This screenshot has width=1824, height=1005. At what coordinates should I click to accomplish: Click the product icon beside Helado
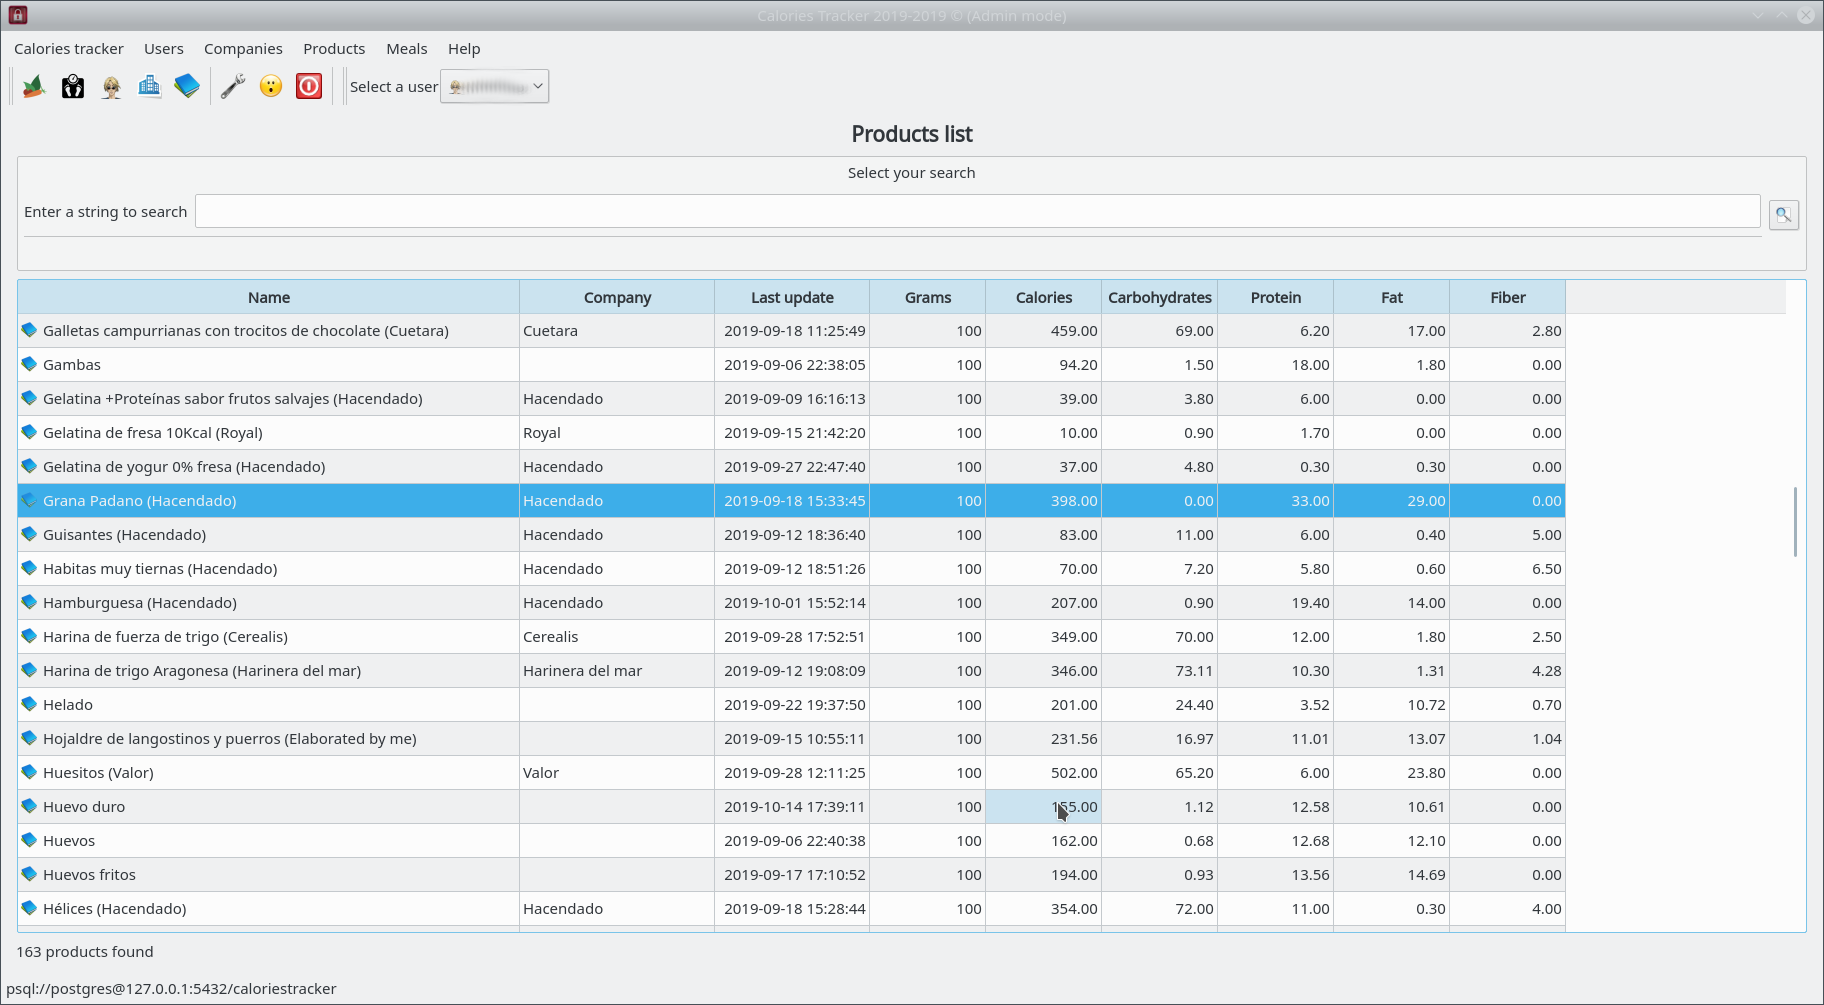point(29,704)
